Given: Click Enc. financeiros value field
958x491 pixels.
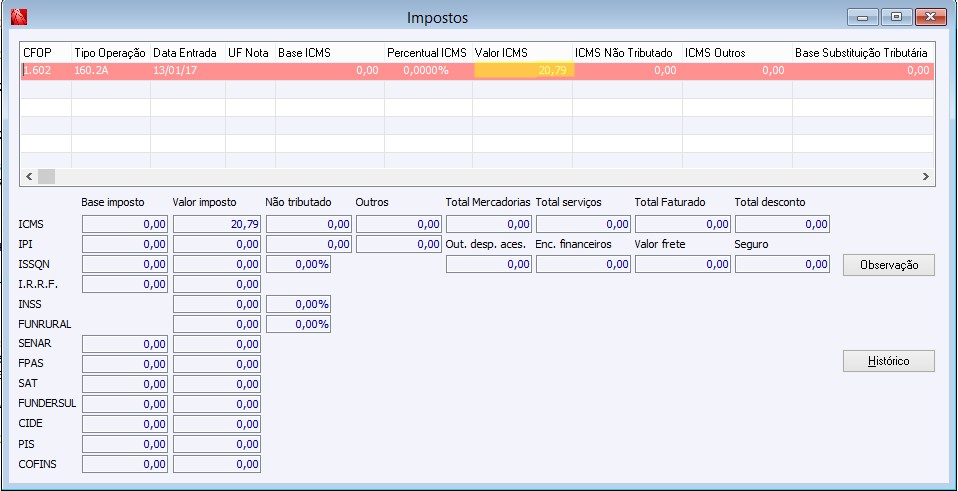Looking at the screenshot, I should [583, 264].
